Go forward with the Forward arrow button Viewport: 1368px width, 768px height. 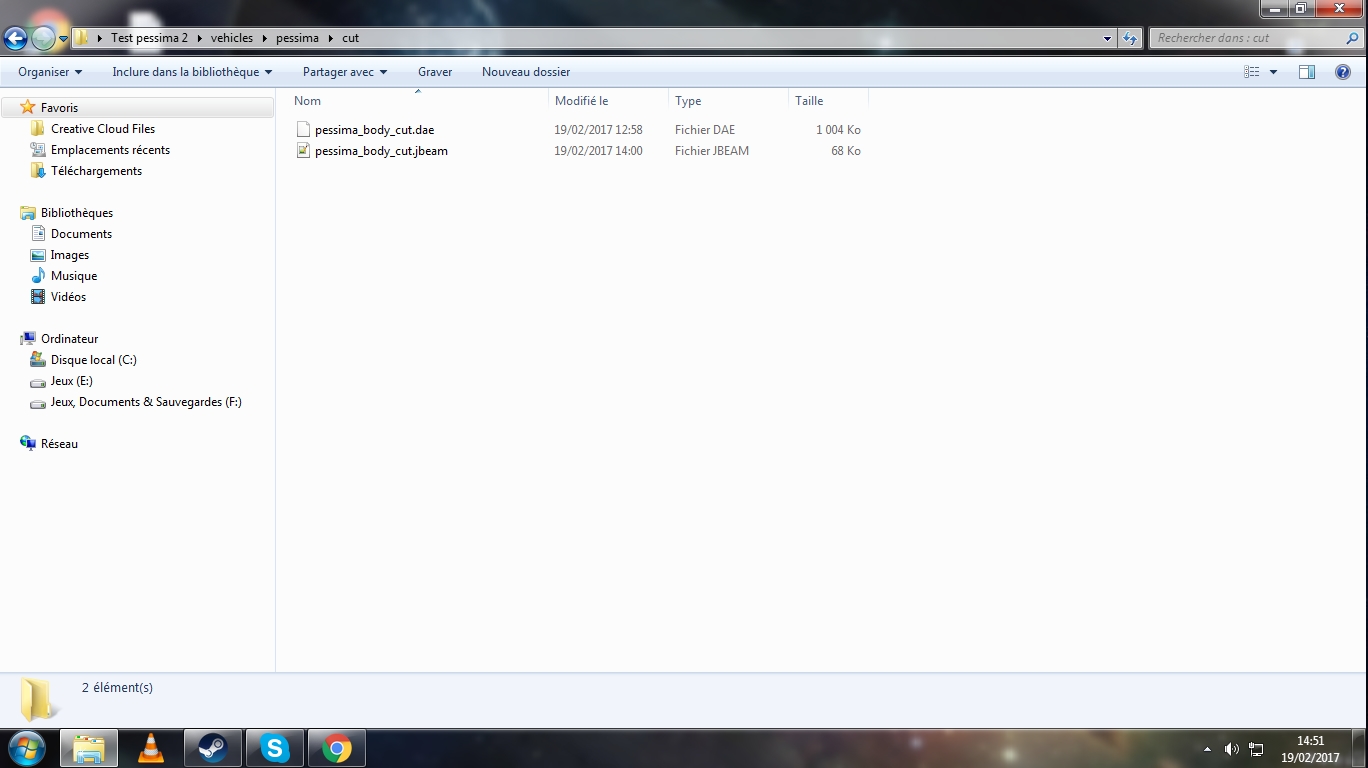pyautogui.click(x=43, y=38)
